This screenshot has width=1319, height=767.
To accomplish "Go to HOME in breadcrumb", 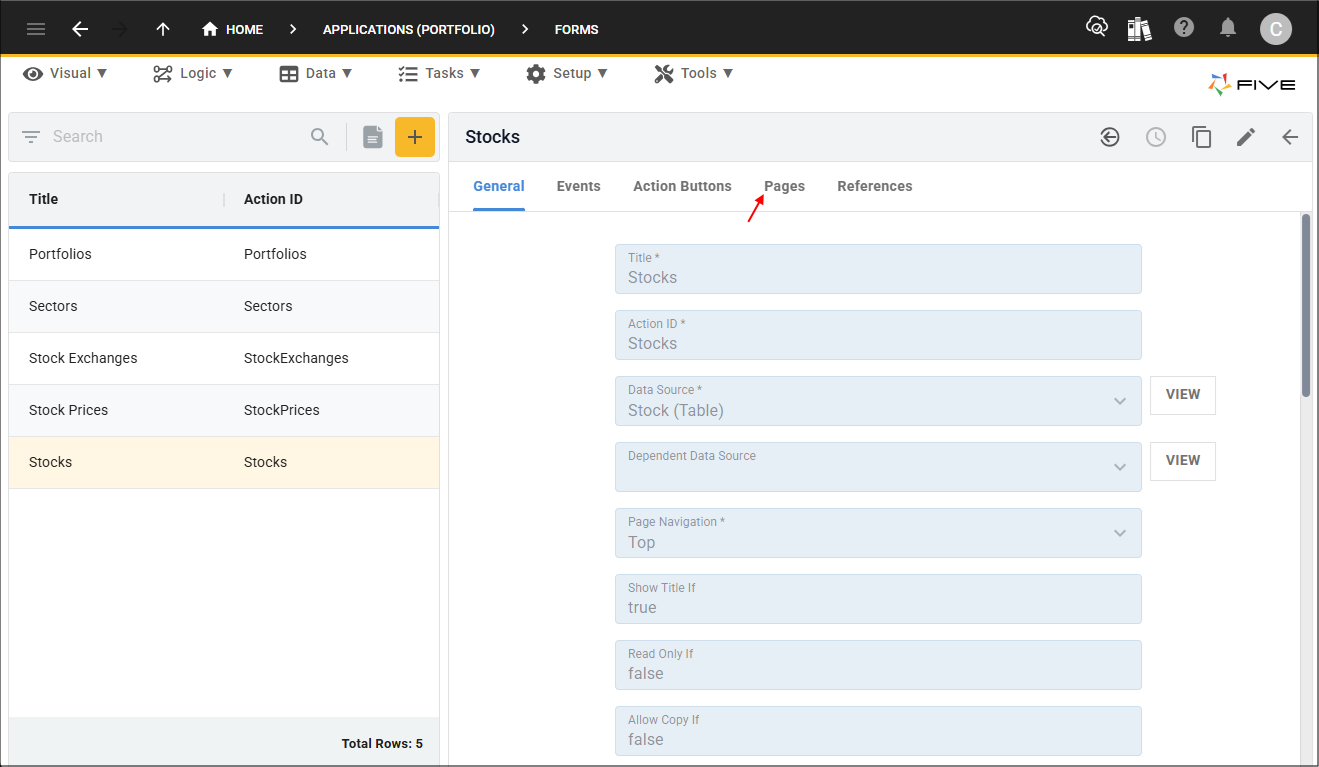I will tap(232, 29).
